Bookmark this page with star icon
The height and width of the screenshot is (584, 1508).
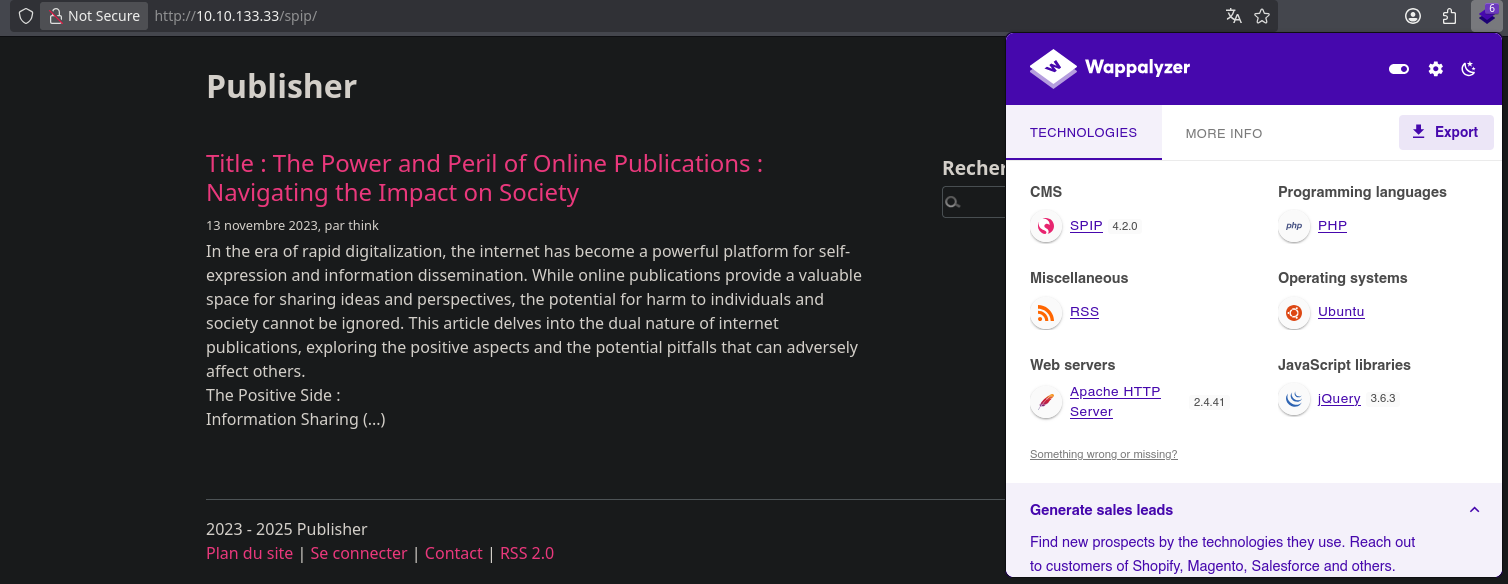click(x=1262, y=16)
